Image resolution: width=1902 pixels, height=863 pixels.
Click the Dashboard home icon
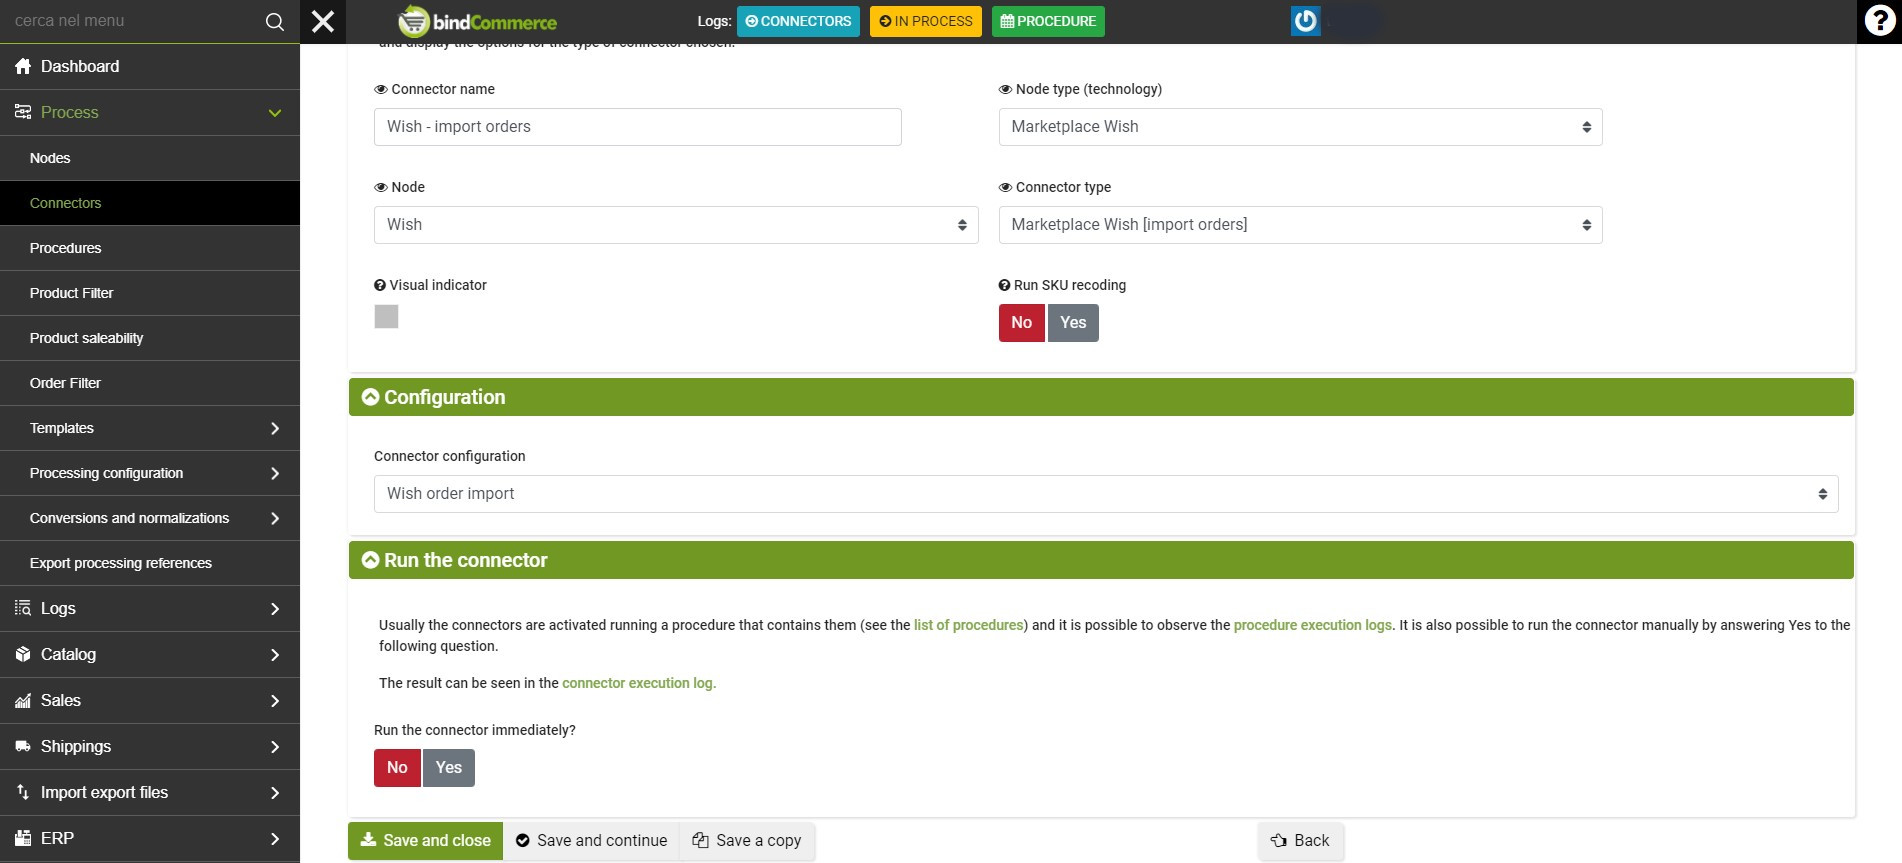(x=23, y=66)
